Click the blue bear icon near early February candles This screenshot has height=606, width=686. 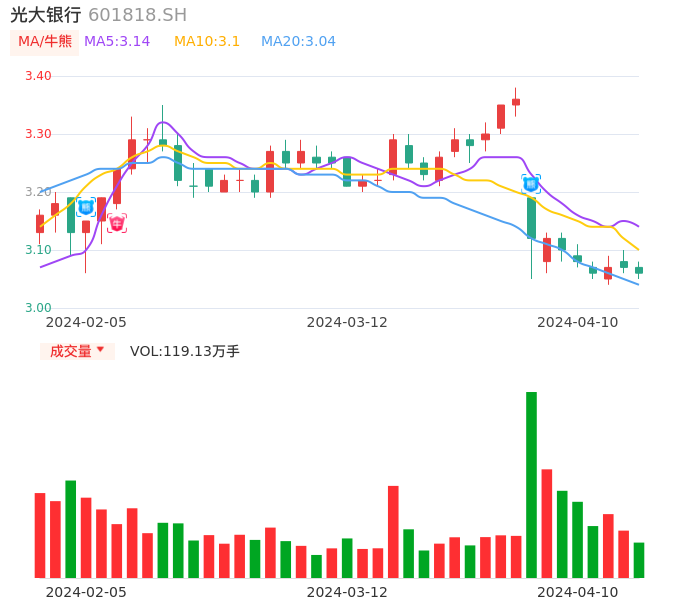[x=86, y=207]
